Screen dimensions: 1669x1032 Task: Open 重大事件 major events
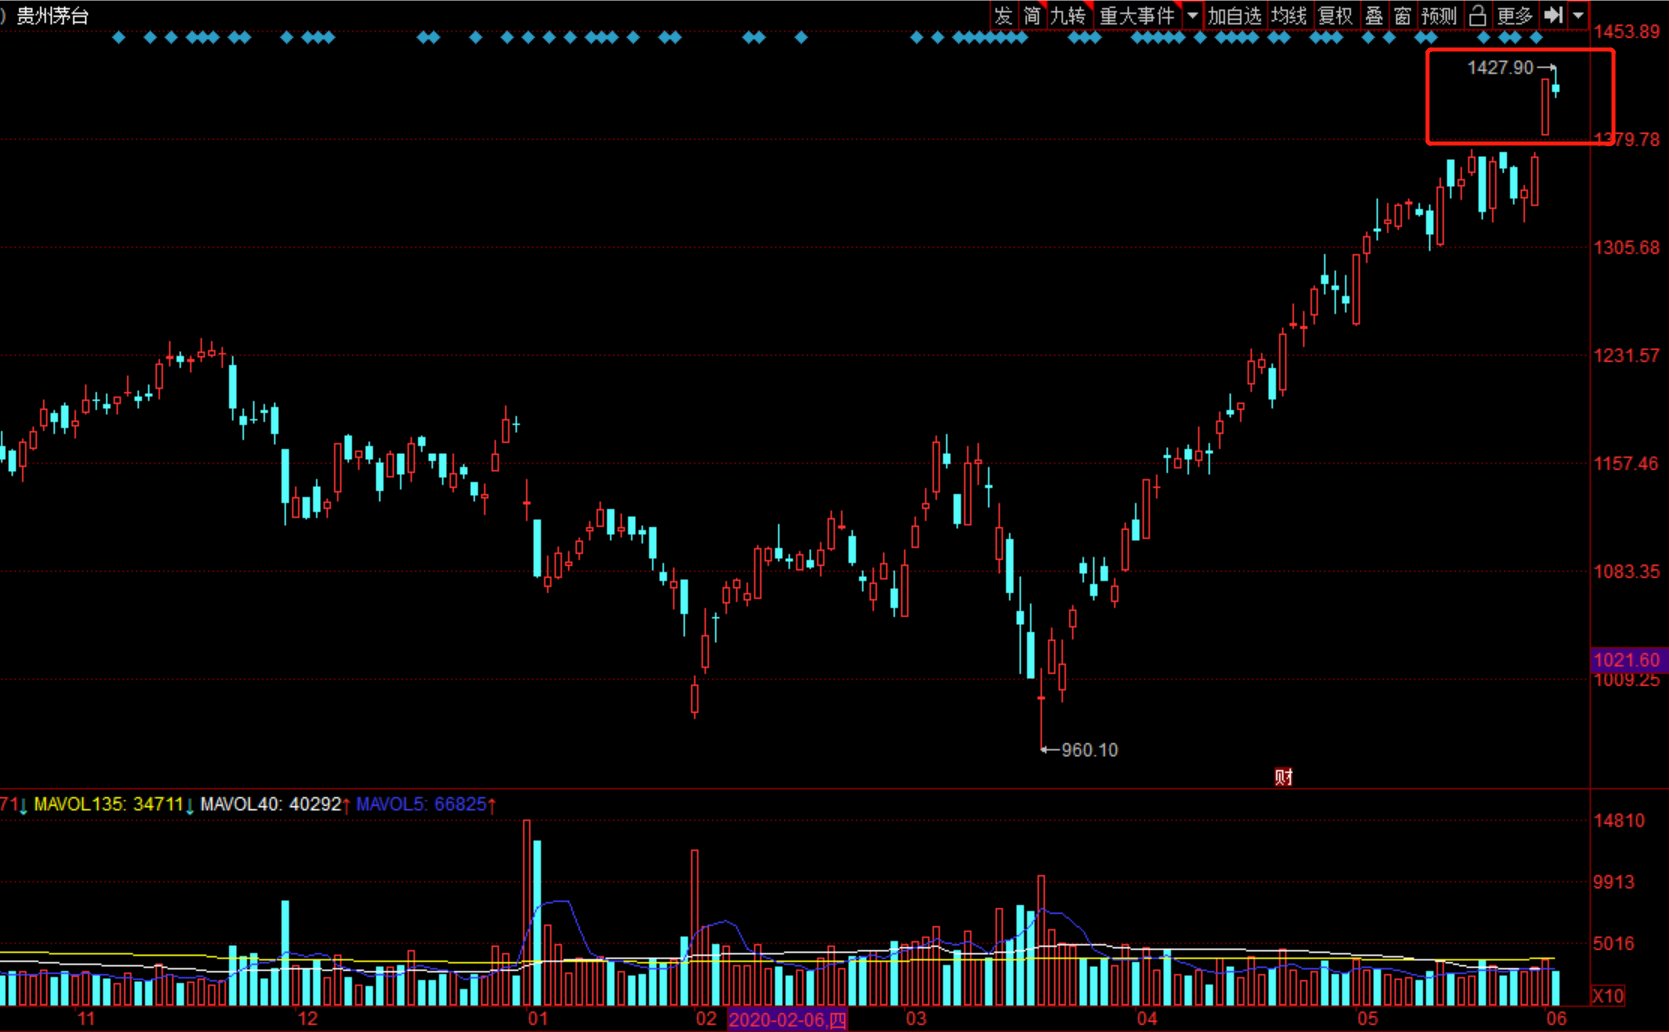click(1137, 16)
